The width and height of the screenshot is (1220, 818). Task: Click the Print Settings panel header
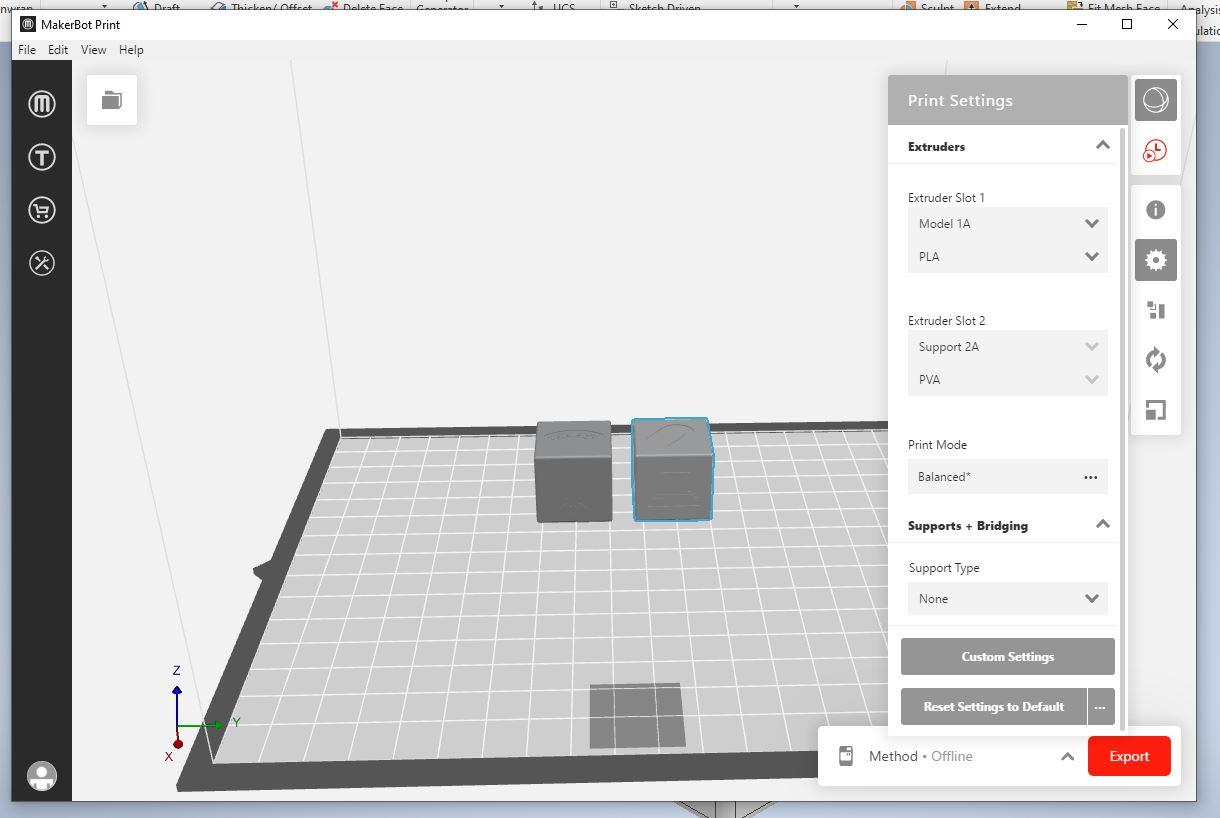(1007, 100)
